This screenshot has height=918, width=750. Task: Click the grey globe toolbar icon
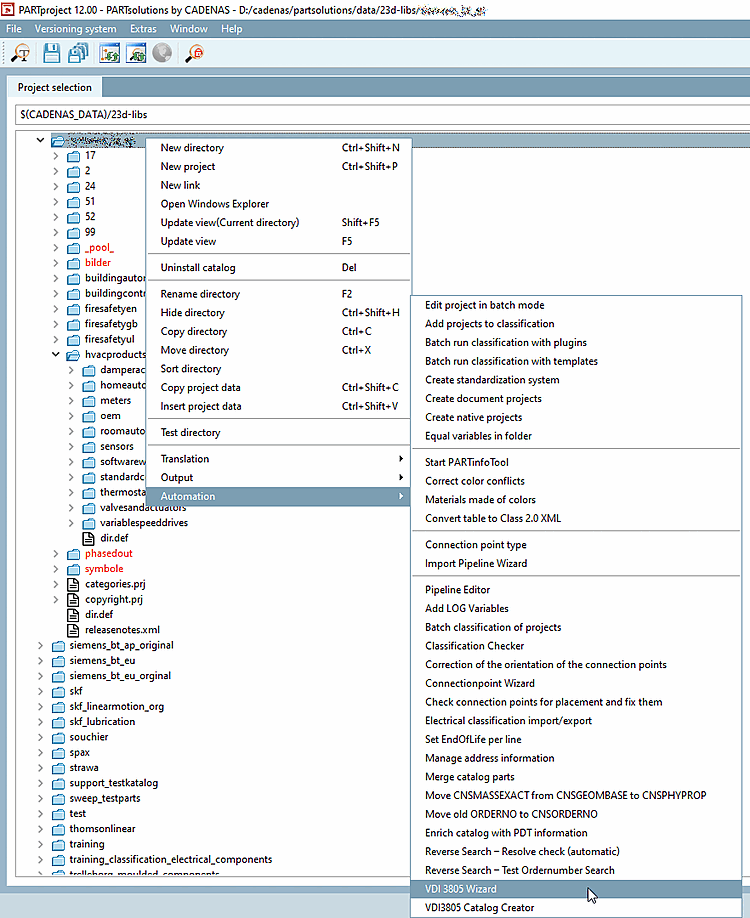click(x=162, y=53)
